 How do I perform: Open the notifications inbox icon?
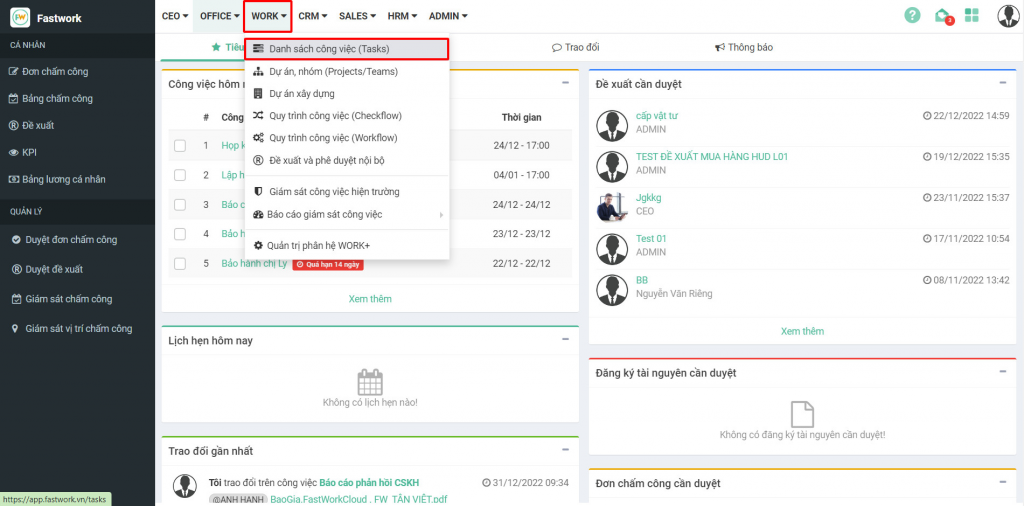[x=942, y=16]
